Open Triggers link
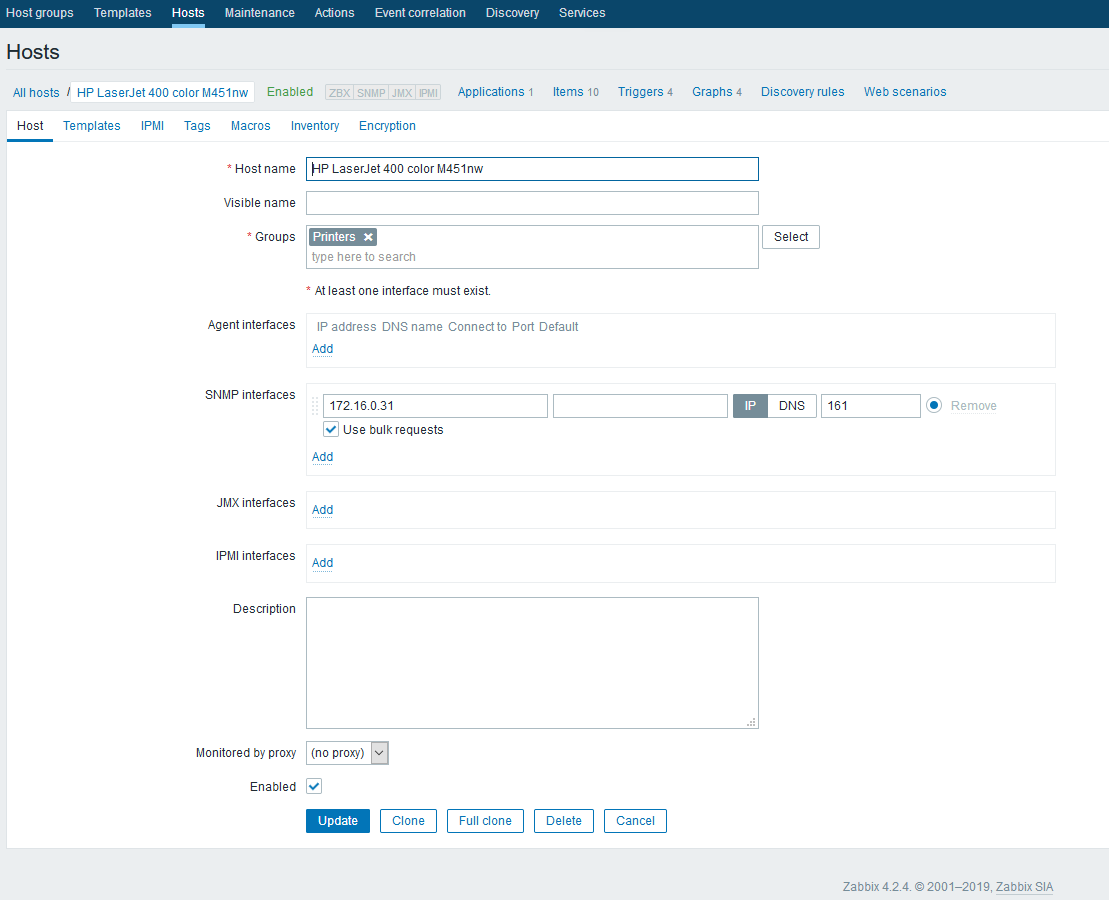The height and width of the screenshot is (900, 1109). (x=641, y=92)
